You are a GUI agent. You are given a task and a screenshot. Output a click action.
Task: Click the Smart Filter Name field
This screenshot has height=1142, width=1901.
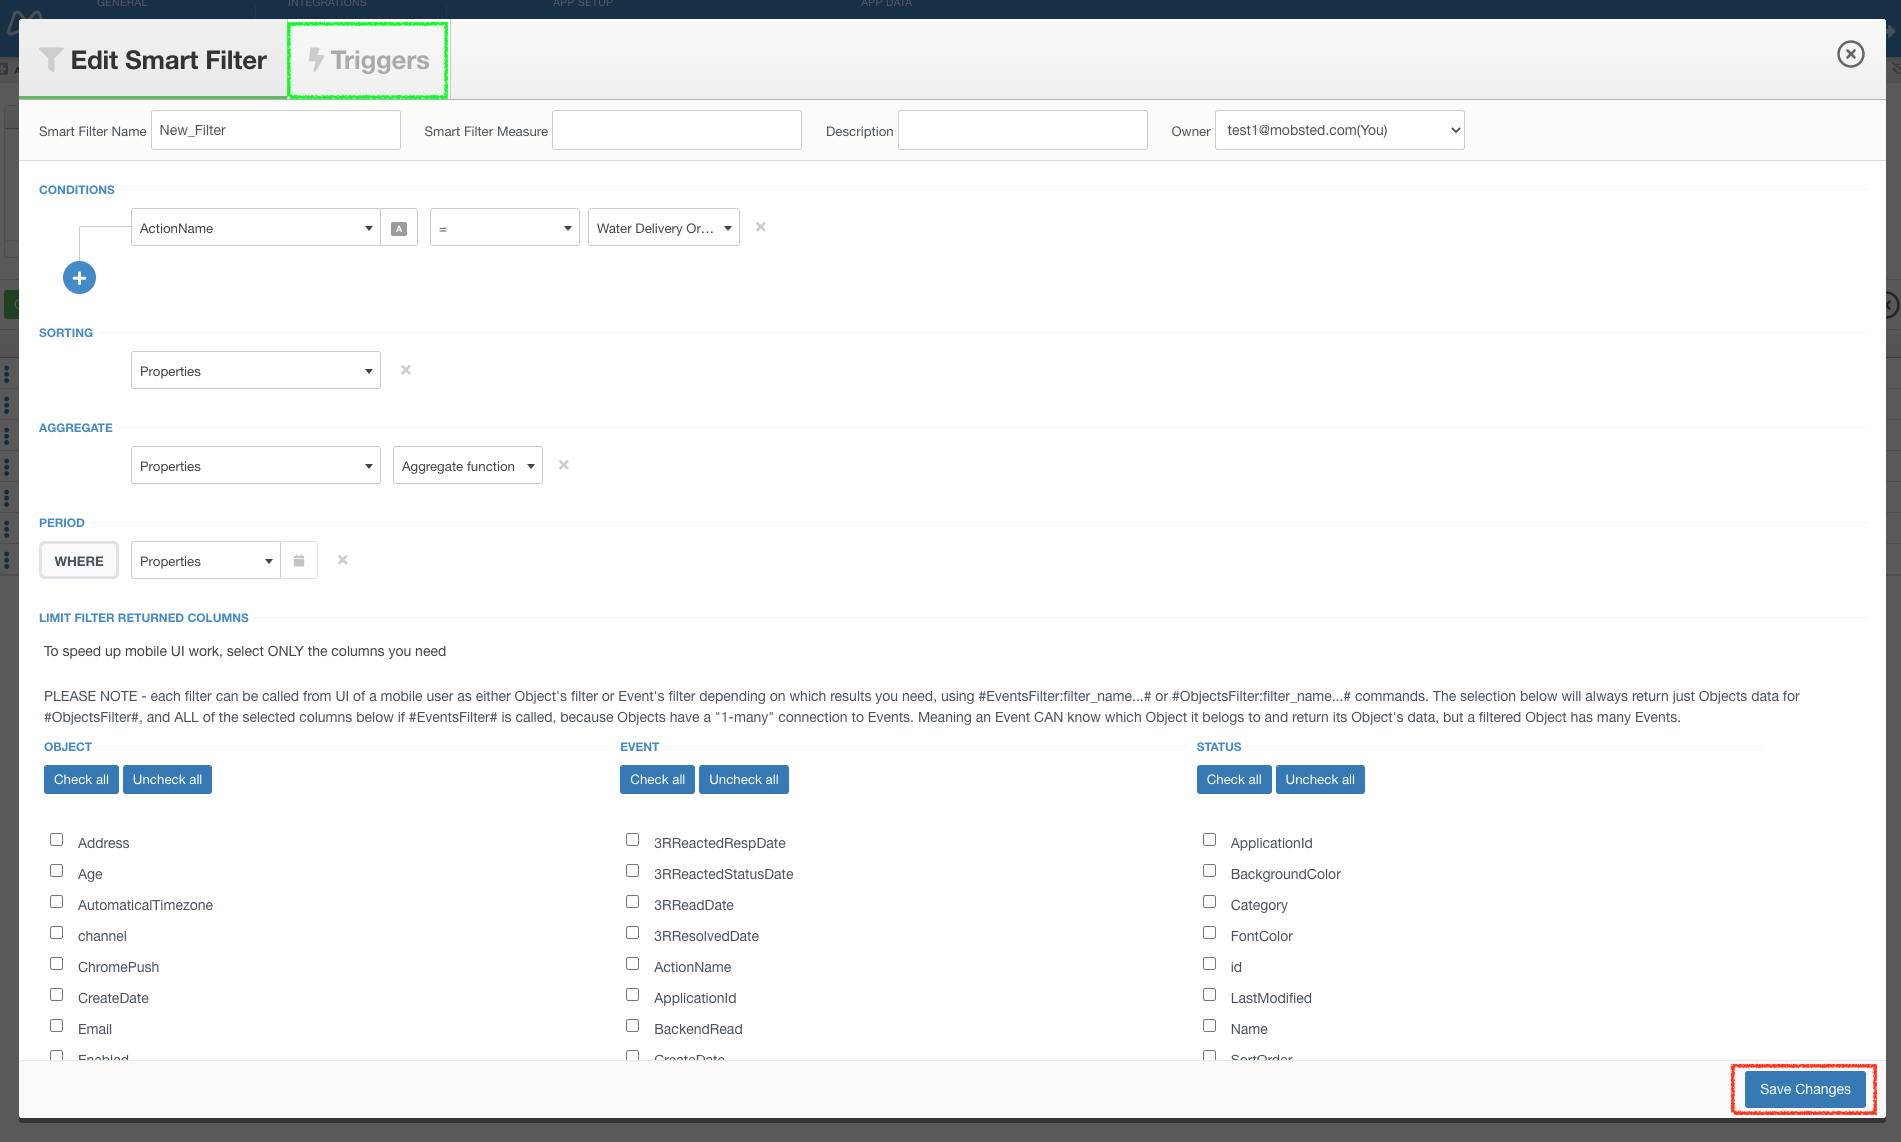[276, 130]
